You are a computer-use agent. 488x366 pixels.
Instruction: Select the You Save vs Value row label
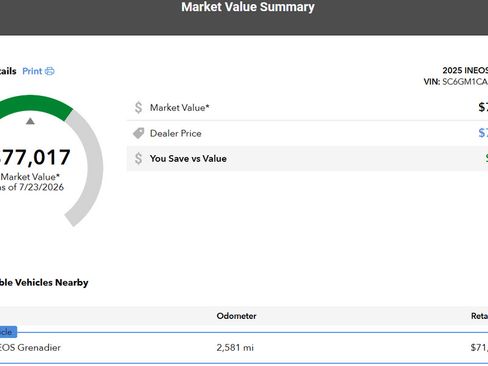point(188,159)
